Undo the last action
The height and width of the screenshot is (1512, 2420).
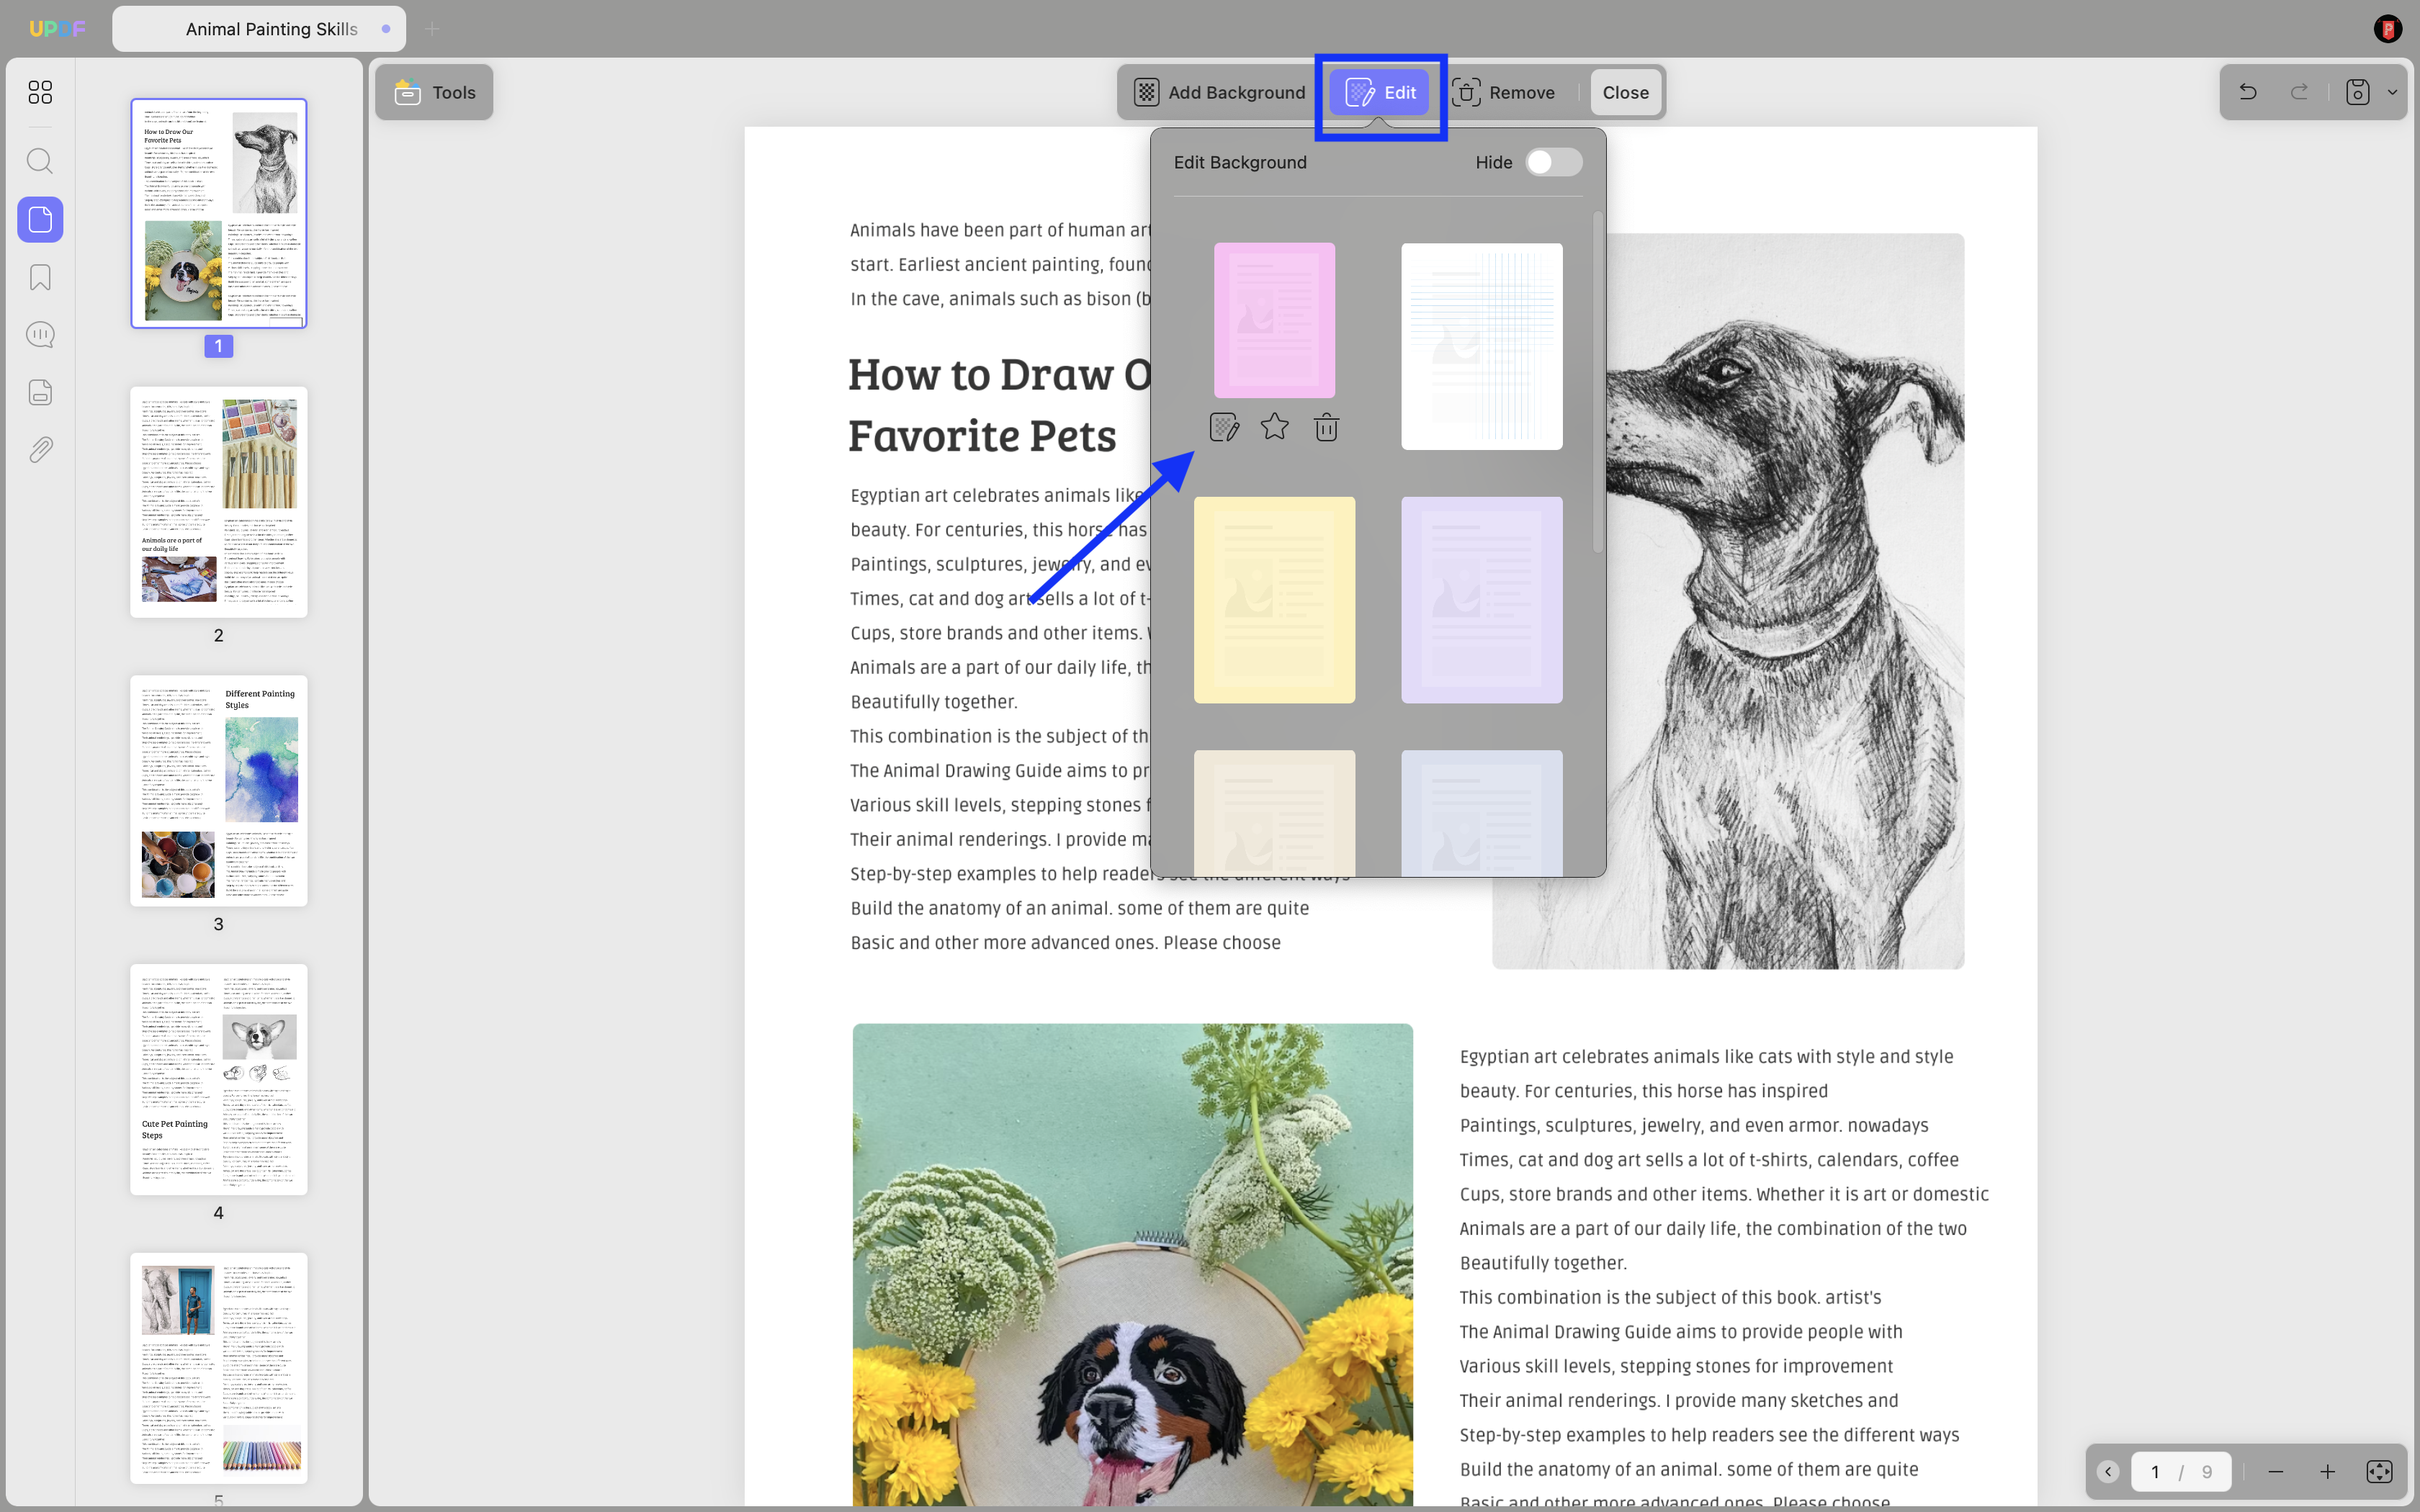[2248, 92]
